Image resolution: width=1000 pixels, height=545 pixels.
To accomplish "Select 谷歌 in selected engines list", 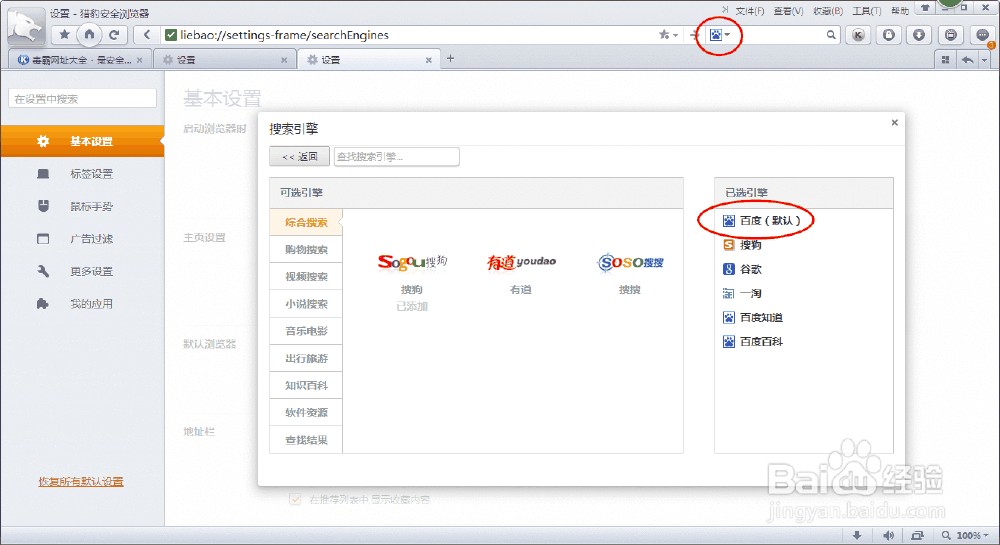I will (742, 269).
